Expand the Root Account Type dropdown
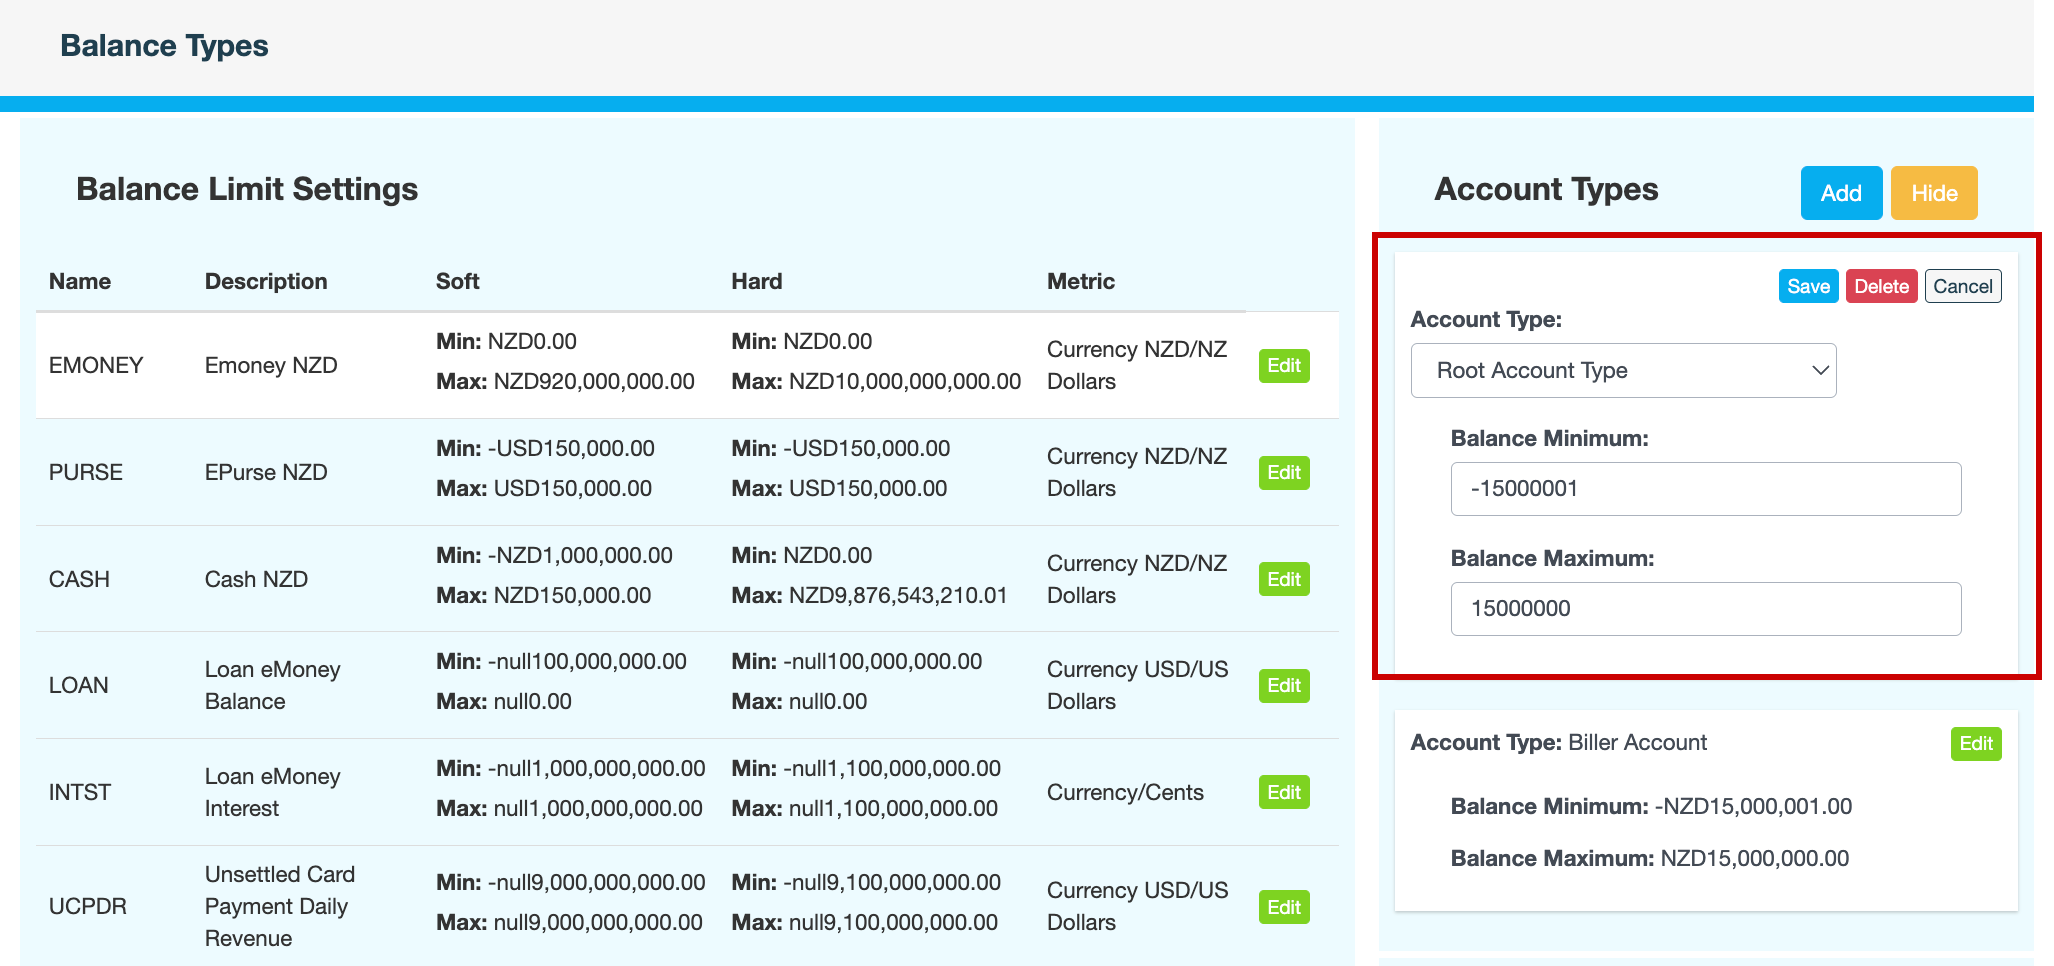Screen dimensions: 2054x966 pyautogui.click(x=1622, y=371)
